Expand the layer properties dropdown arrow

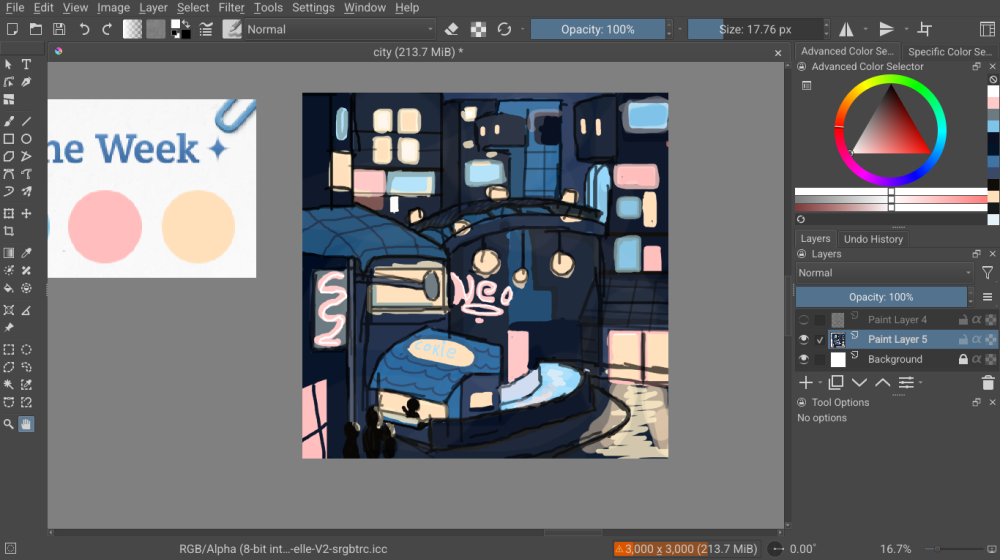920,383
